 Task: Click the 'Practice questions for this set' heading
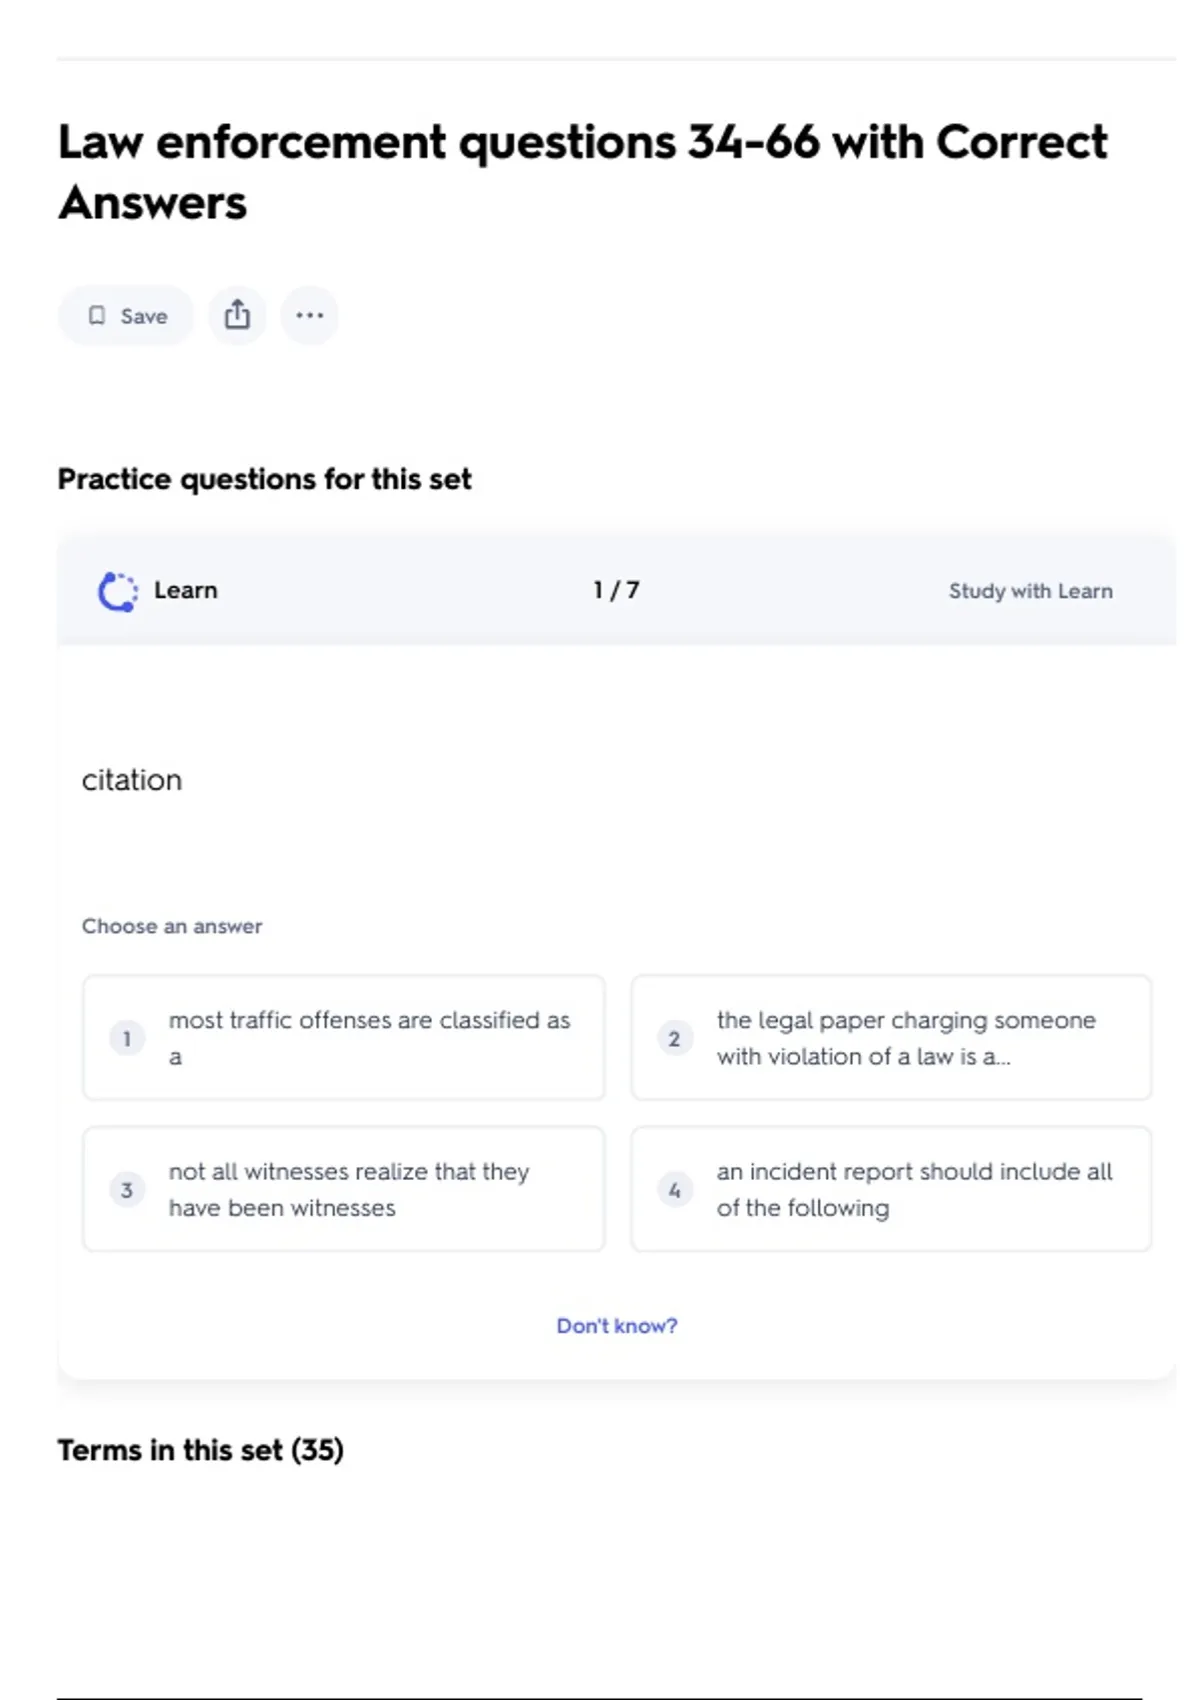(264, 479)
